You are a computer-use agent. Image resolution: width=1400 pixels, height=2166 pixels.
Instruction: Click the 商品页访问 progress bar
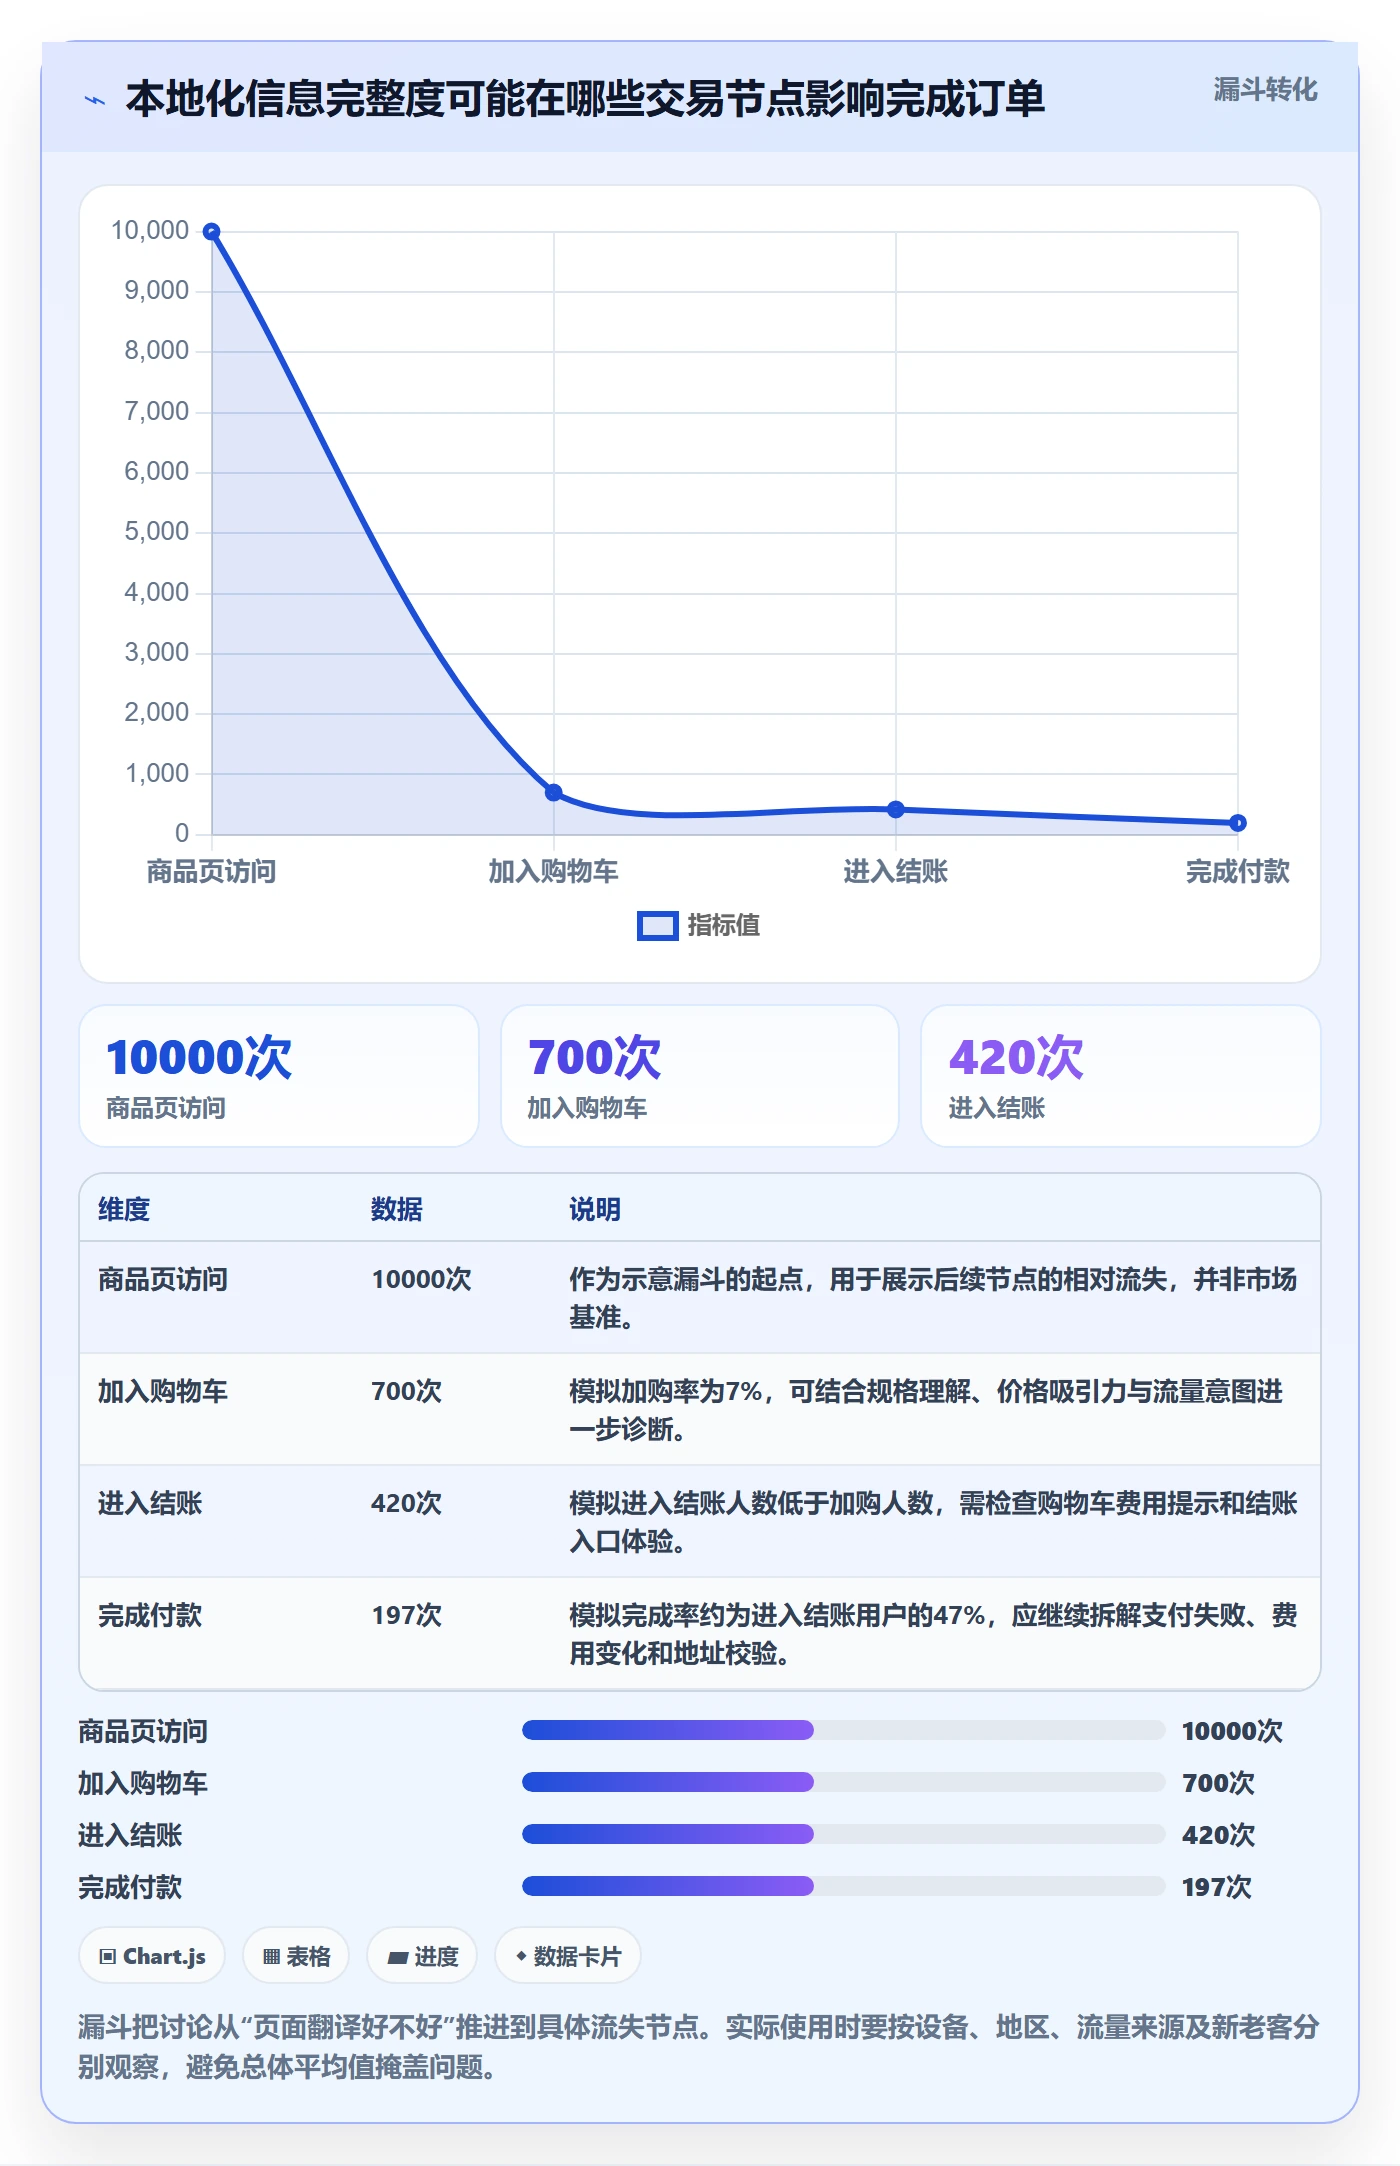tap(843, 1730)
